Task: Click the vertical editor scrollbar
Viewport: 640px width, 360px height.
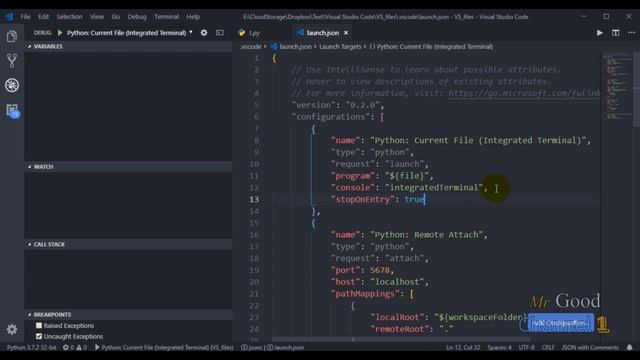Action: (x=637, y=90)
